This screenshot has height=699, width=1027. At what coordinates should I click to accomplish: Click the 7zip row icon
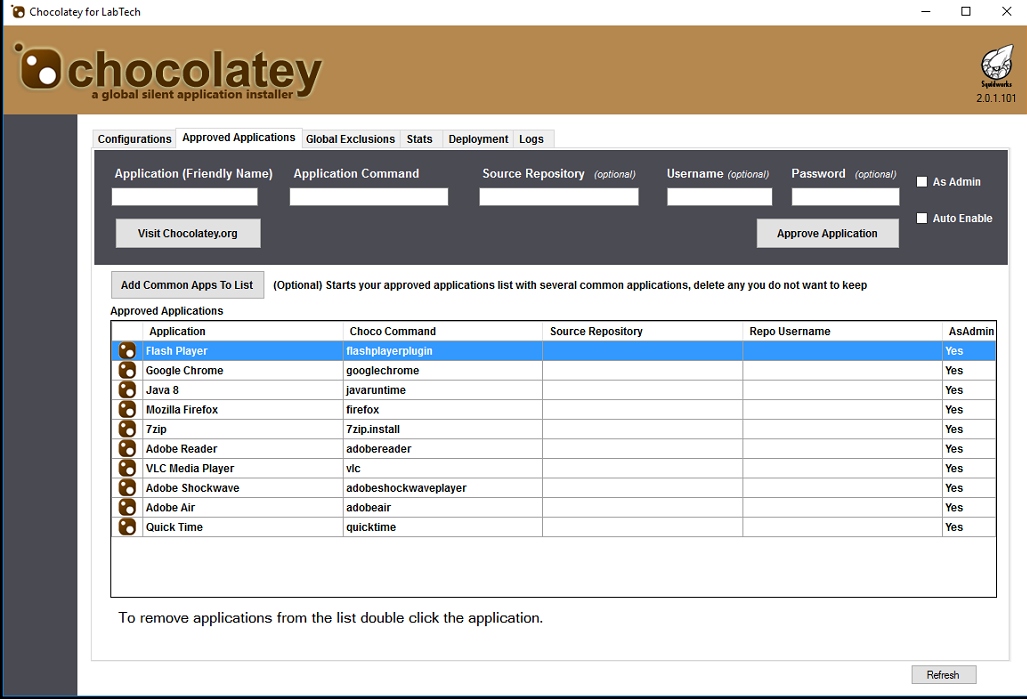pyautogui.click(x=127, y=429)
